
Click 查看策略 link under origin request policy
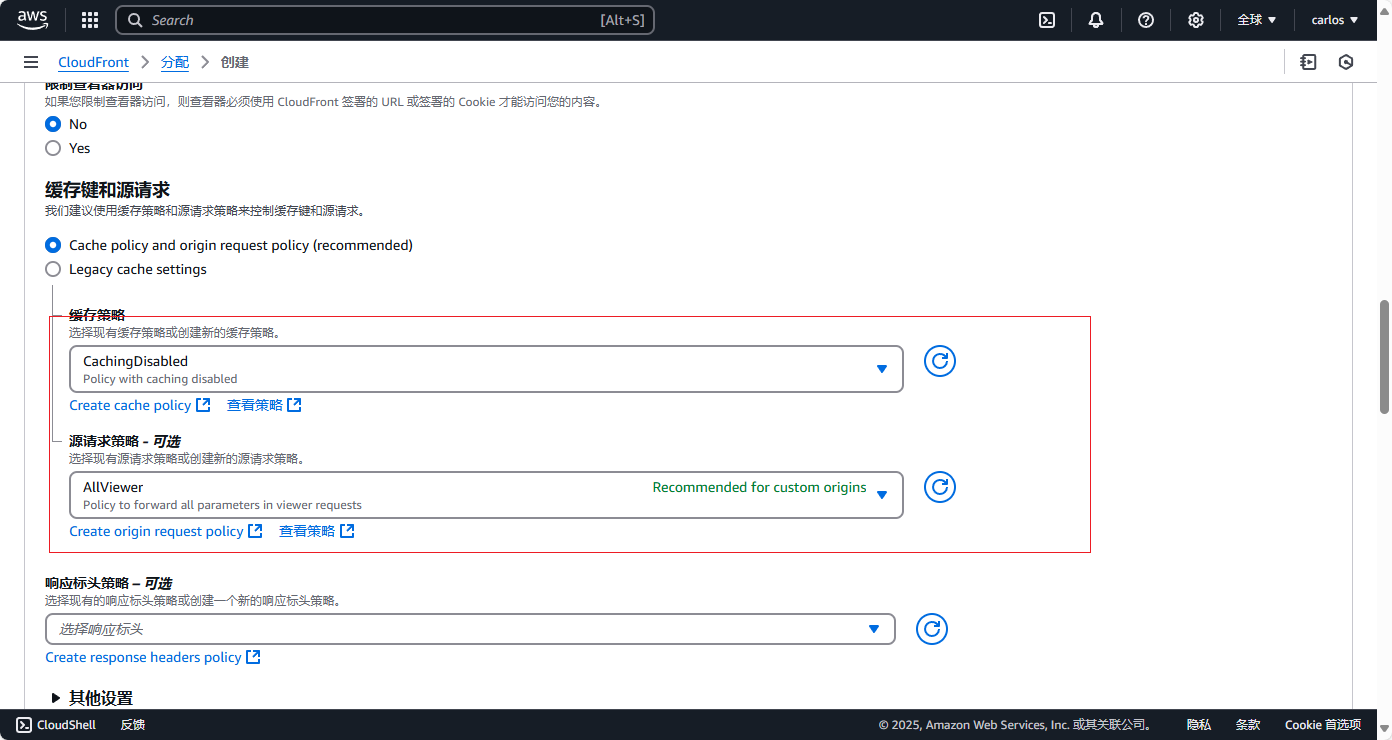click(x=317, y=531)
